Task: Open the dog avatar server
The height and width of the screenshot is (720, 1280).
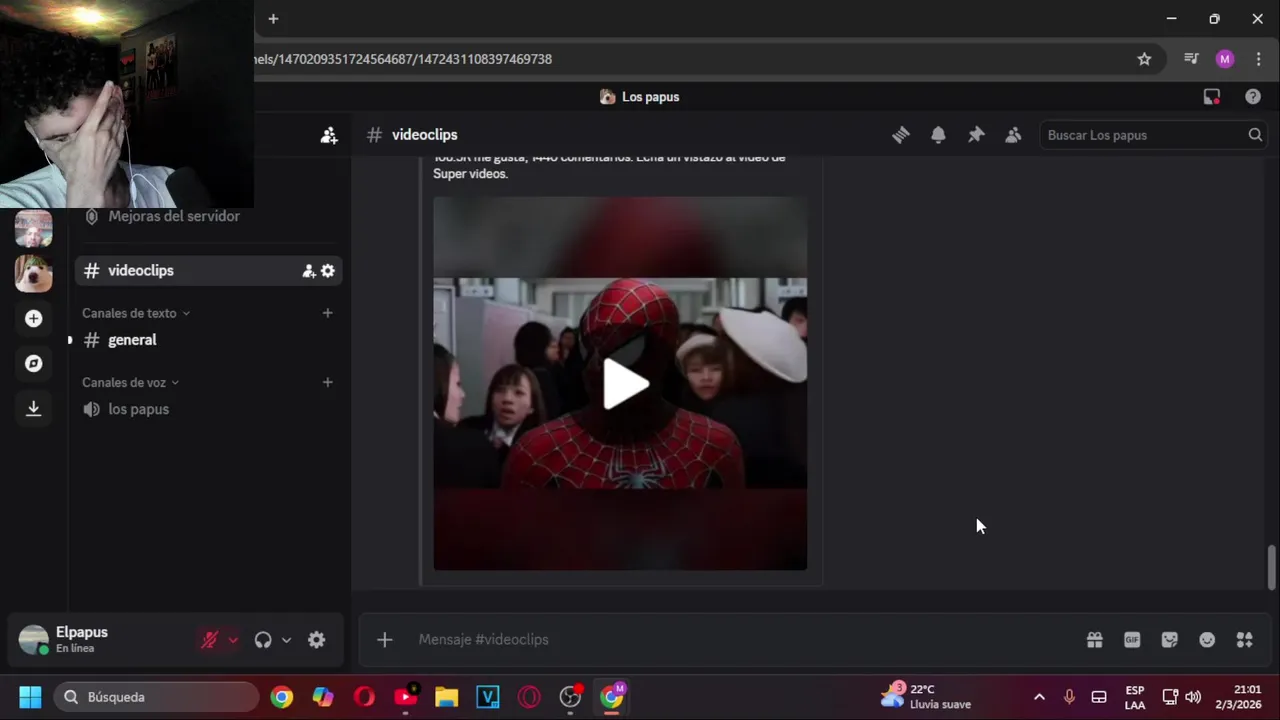Action: pos(33,273)
